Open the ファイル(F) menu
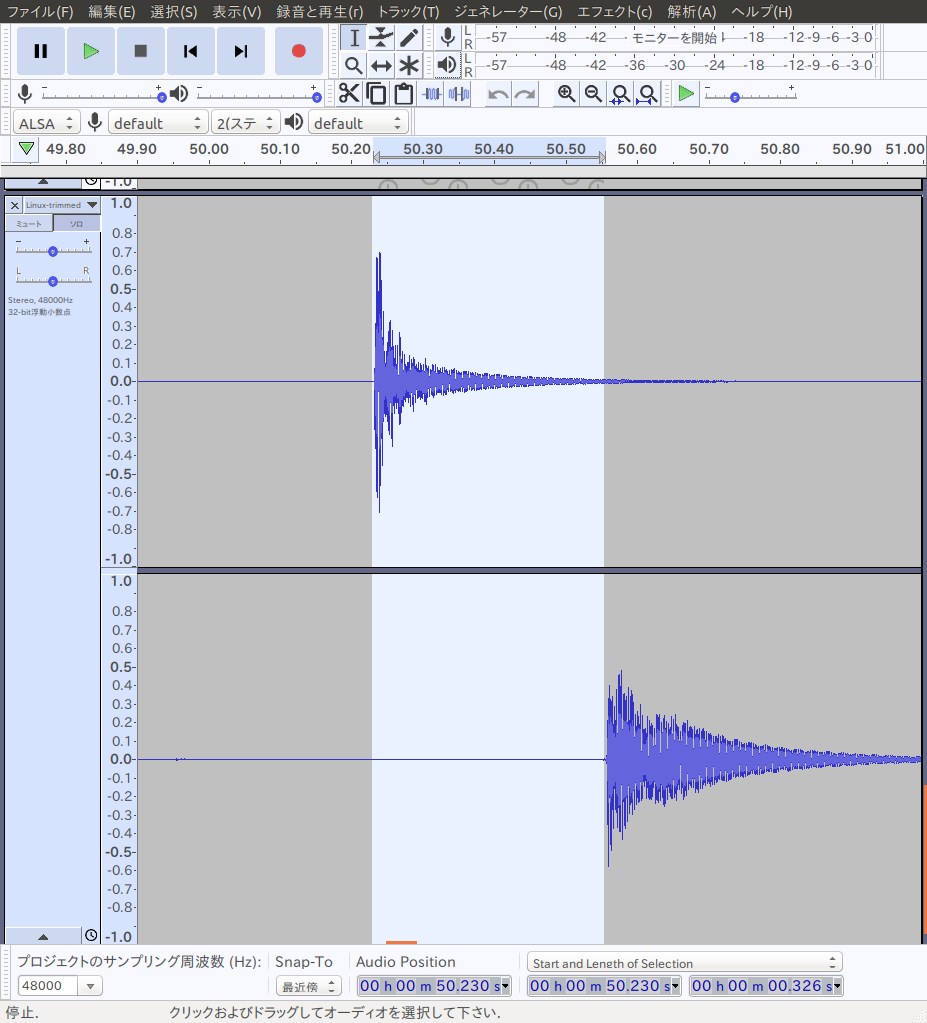 pos(40,12)
